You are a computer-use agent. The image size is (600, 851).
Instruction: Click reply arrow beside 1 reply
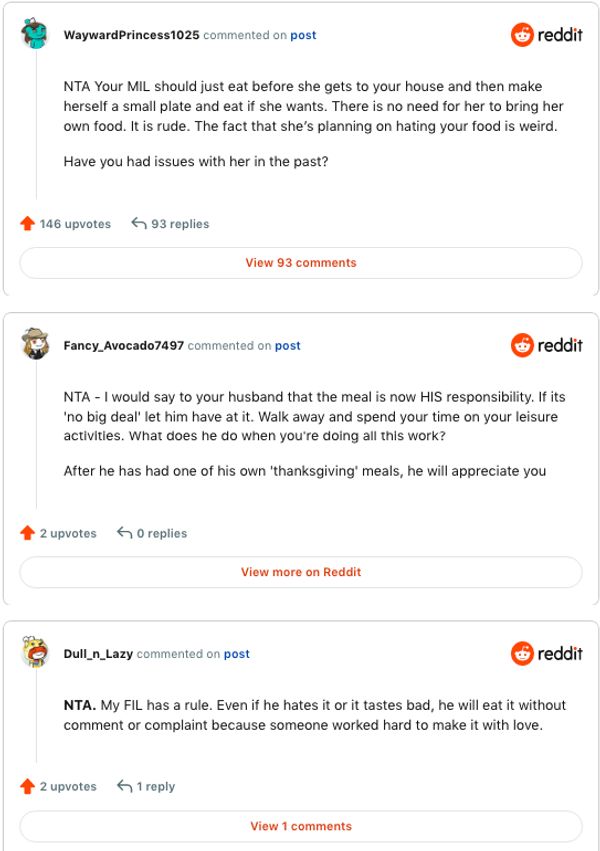pyautogui.click(x=125, y=786)
